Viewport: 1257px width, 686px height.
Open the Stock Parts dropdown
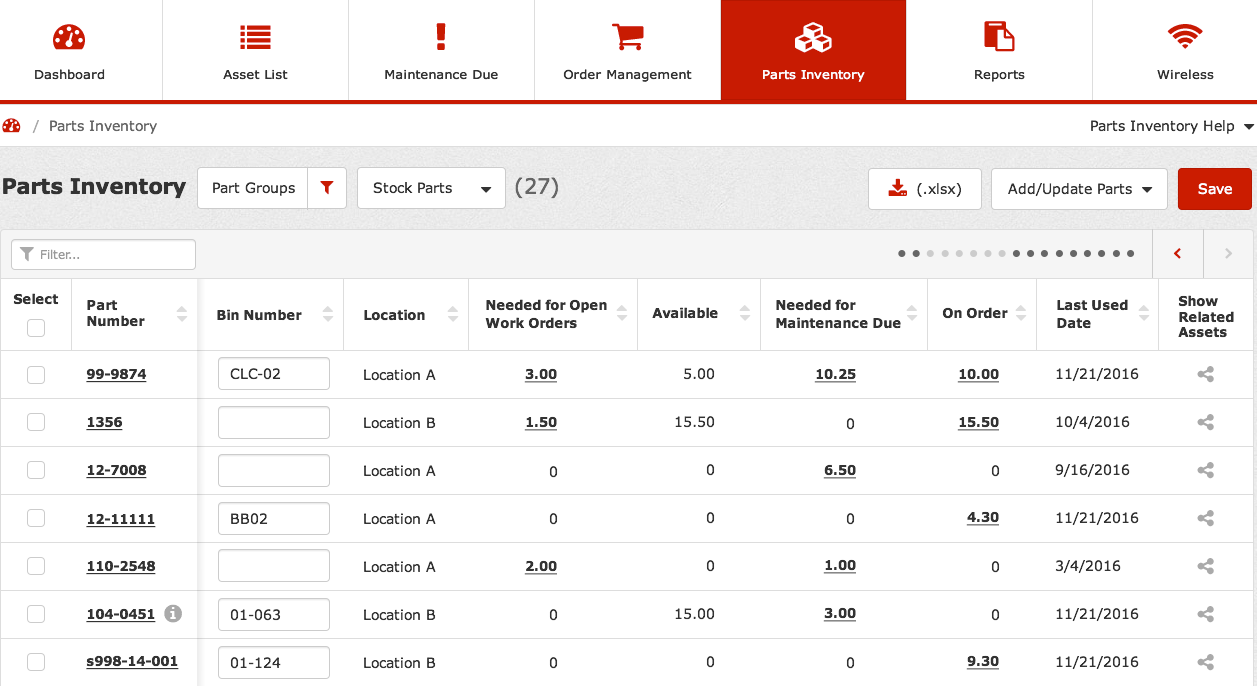[430, 188]
